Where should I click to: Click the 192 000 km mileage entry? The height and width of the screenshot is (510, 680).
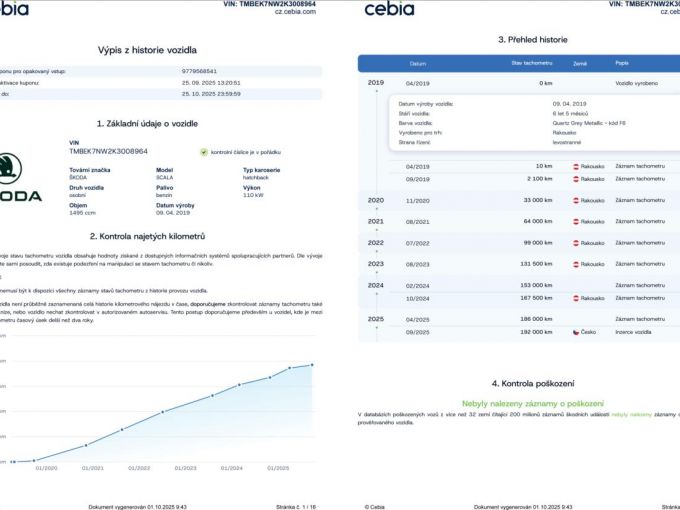(x=536, y=332)
